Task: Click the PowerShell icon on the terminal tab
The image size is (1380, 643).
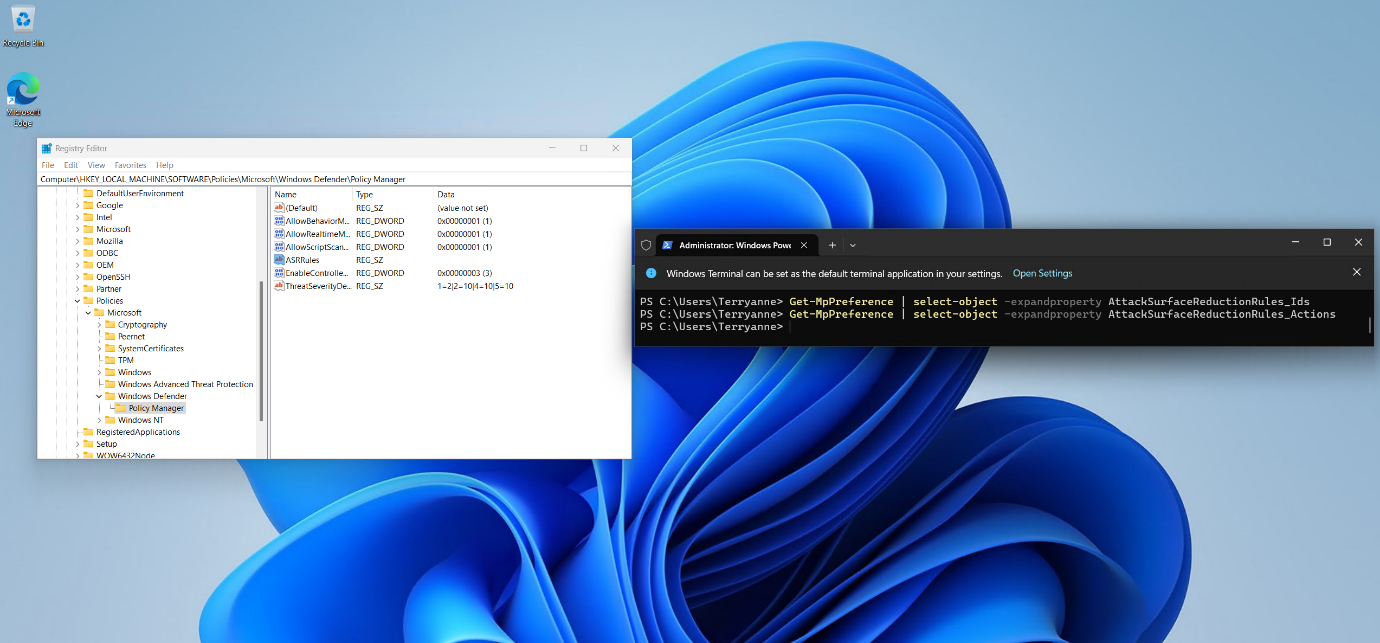Action: (x=667, y=244)
